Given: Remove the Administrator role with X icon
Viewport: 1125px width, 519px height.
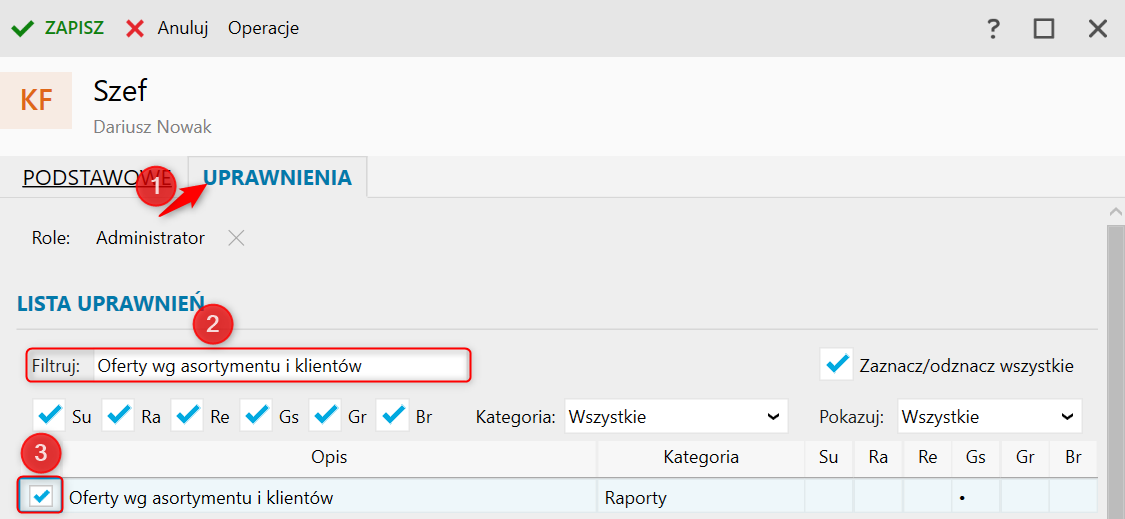Looking at the screenshot, I should [235, 238].
